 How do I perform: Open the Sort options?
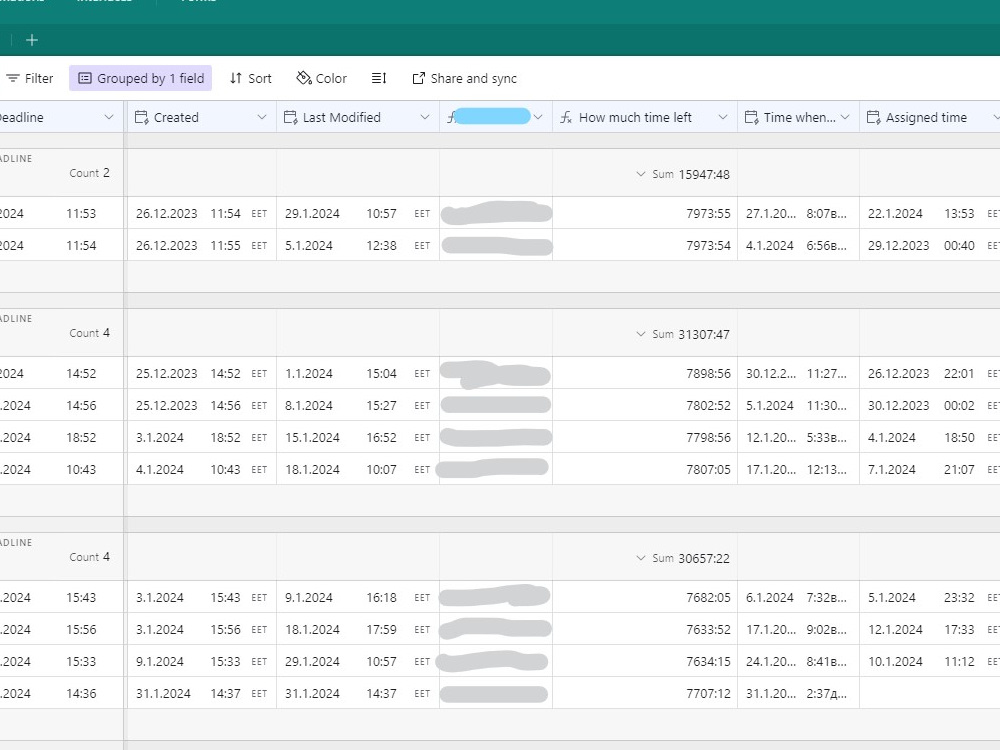point(251,78)
